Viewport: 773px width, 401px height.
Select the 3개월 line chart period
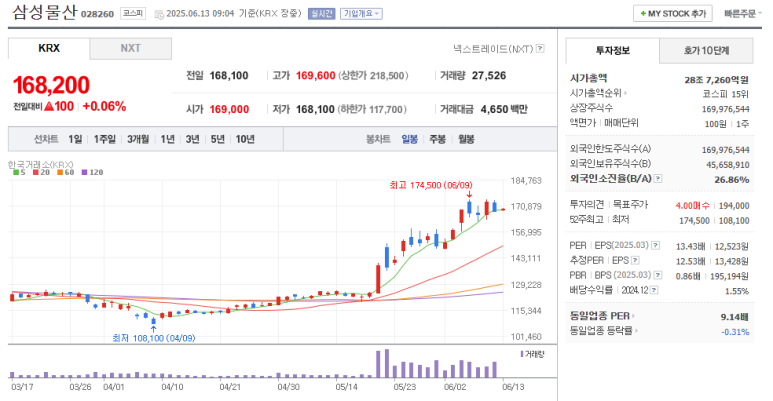[x=138, y=139]
